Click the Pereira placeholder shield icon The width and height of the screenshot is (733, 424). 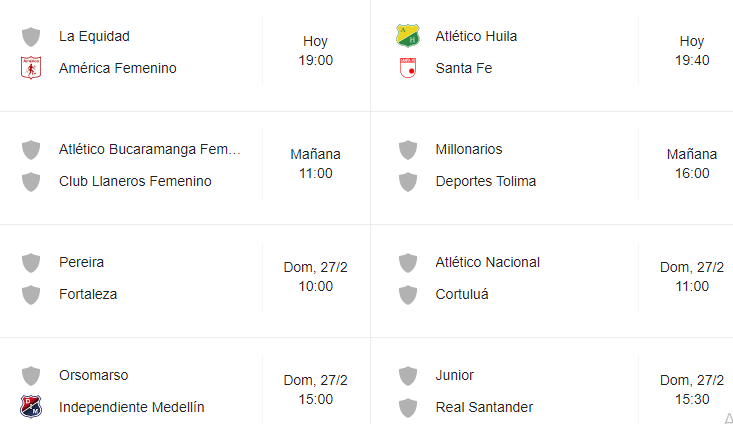point(31,263)
